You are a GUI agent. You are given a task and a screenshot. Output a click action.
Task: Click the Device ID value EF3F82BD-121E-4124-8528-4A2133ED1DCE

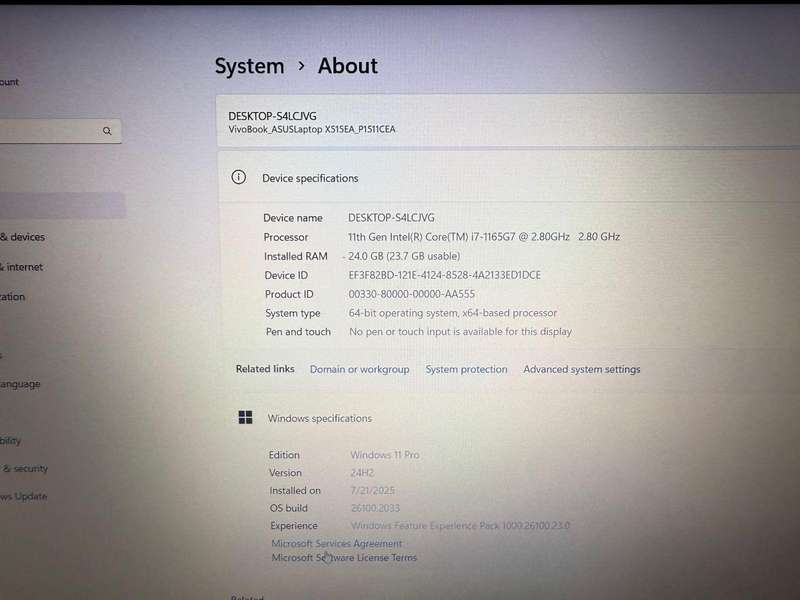tap(444, 276)
